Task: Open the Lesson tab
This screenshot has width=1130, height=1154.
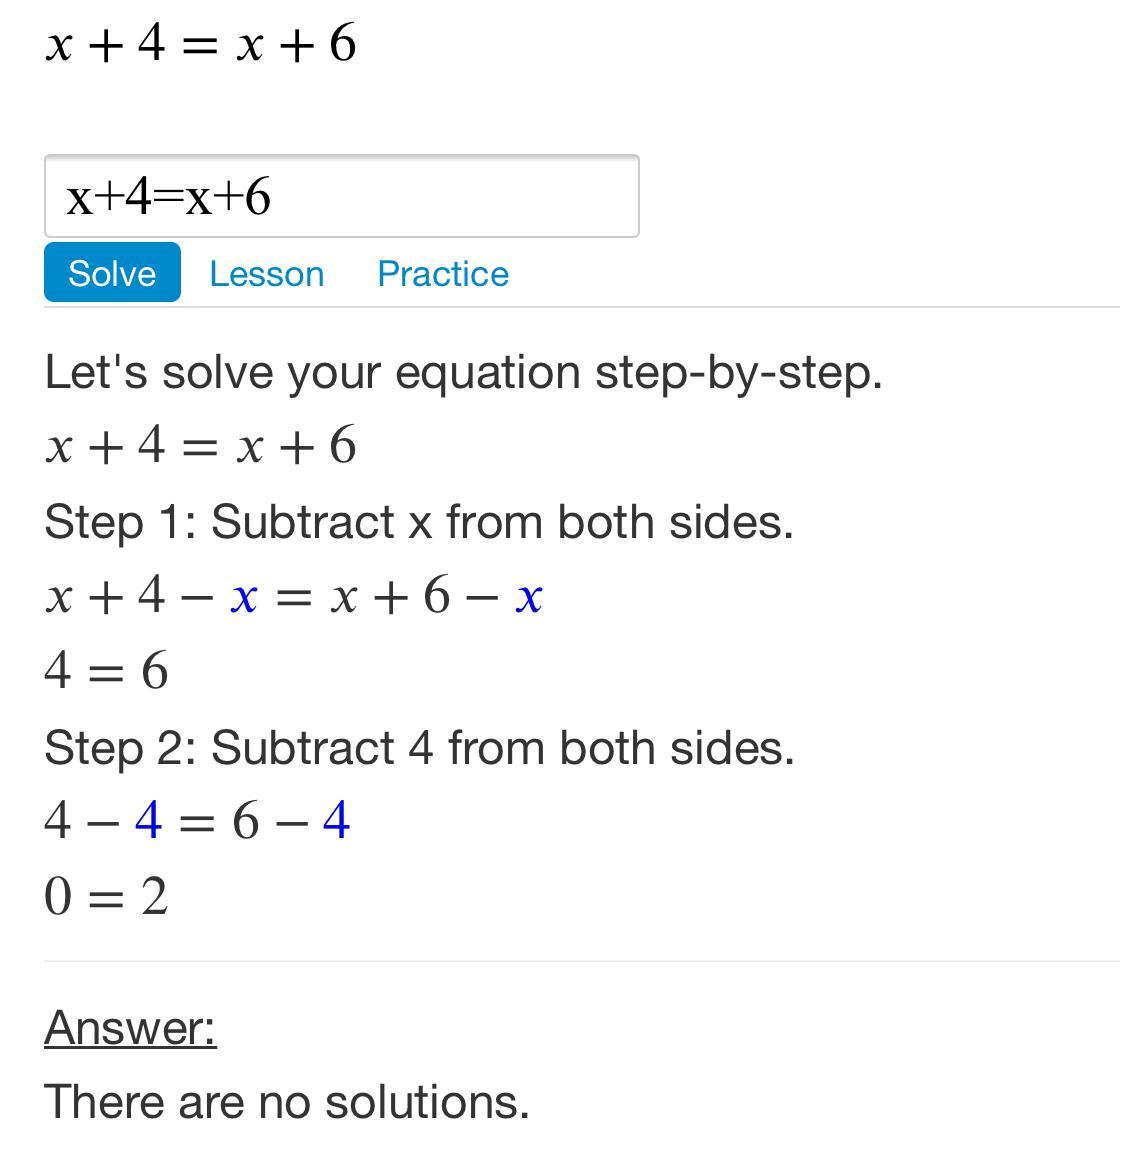Action: 266,274
